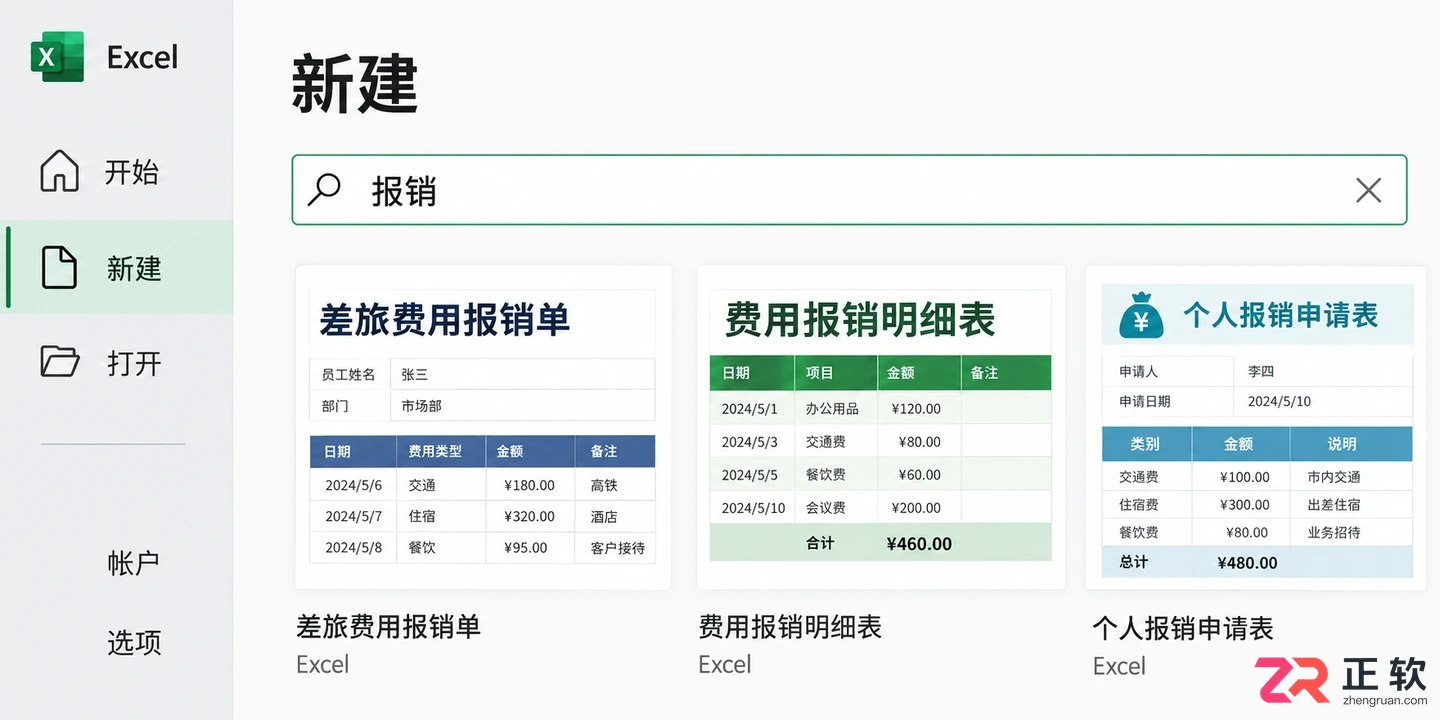Click the 差旅费用报销单 caption below the thumbnail
This screenshot has width=1440, height=720.
pos(388,627)
